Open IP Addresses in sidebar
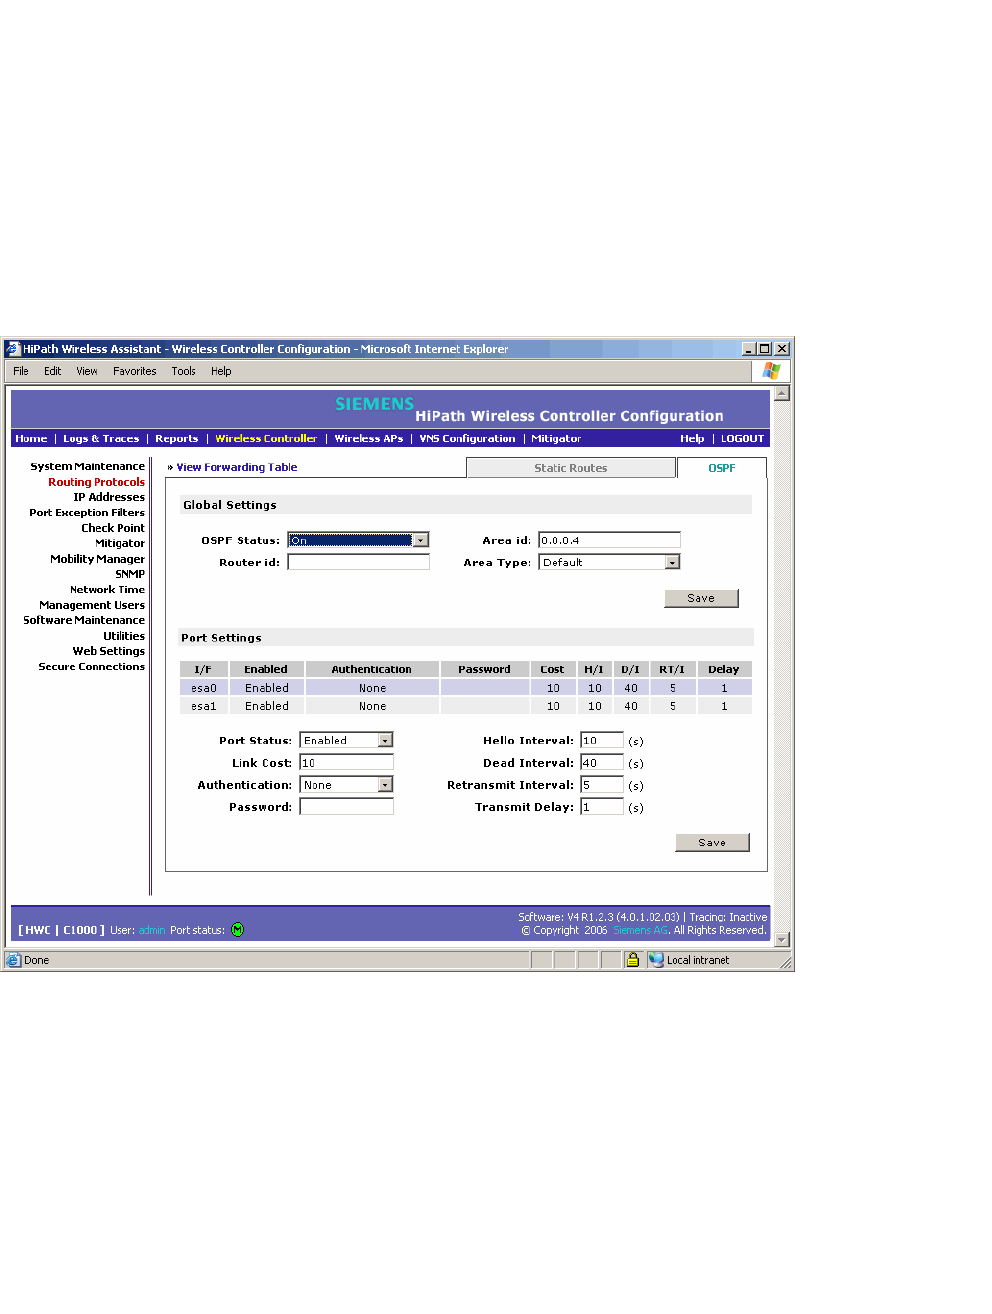Screen dimensions: 992x1314 pos(109,497)
